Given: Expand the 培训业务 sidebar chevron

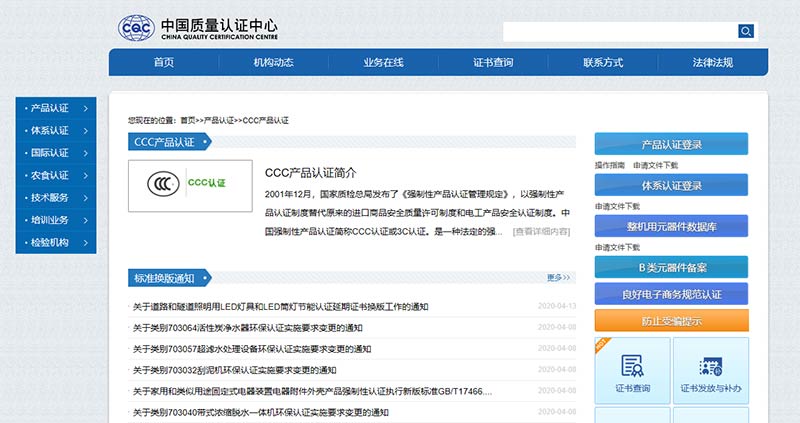Looking at the screenshot, I should click(x=86, y=220).
